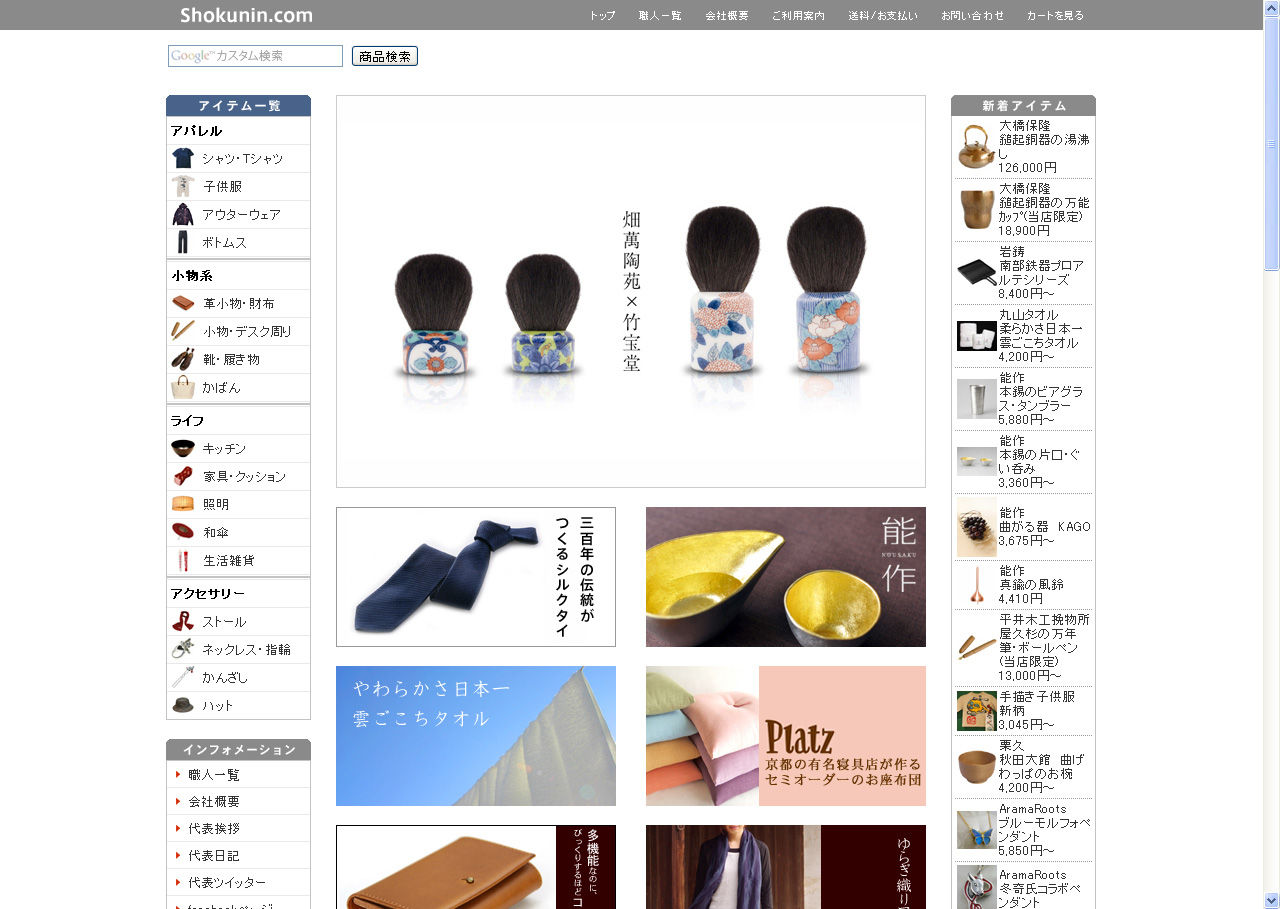Image resolution: width=1280 pixels, height=909 pixels.
Task: Open the silk necktie banner
Action: click(x=476, y=577)
